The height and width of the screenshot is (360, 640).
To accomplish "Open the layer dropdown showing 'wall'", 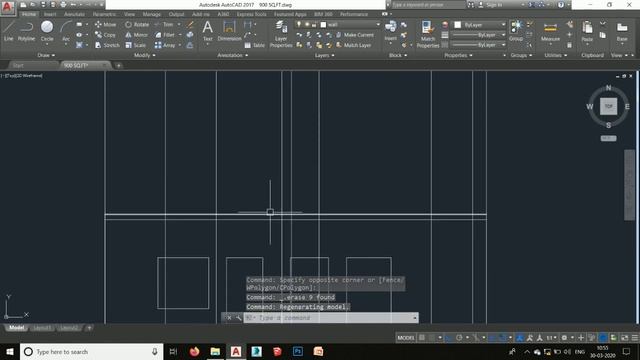I will (x=338, y=24).
